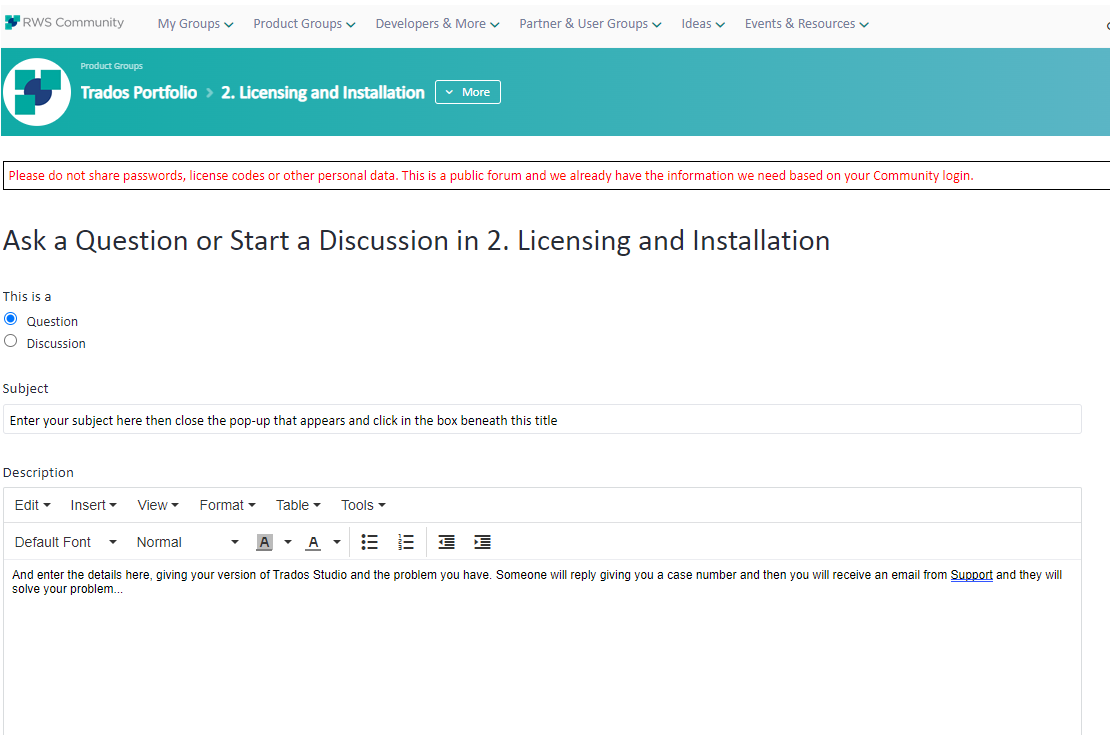Click the decrease indent icon
The image size is (1110, 746).
click(446, 541)
